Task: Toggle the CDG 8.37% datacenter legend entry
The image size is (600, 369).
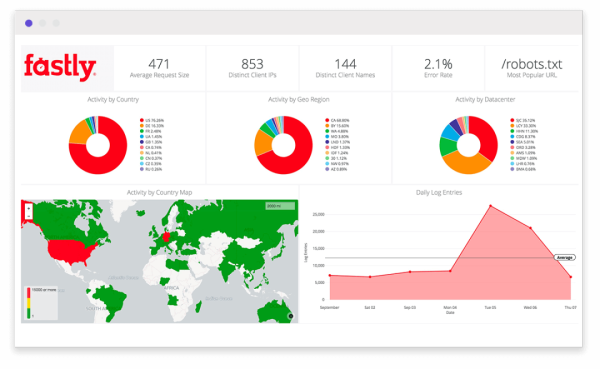Action: click(523, 136)
